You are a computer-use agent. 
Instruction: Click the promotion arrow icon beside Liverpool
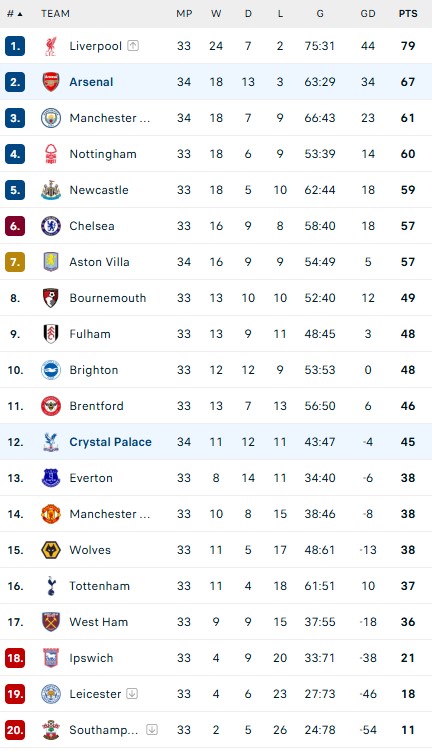tap(133, 46)
